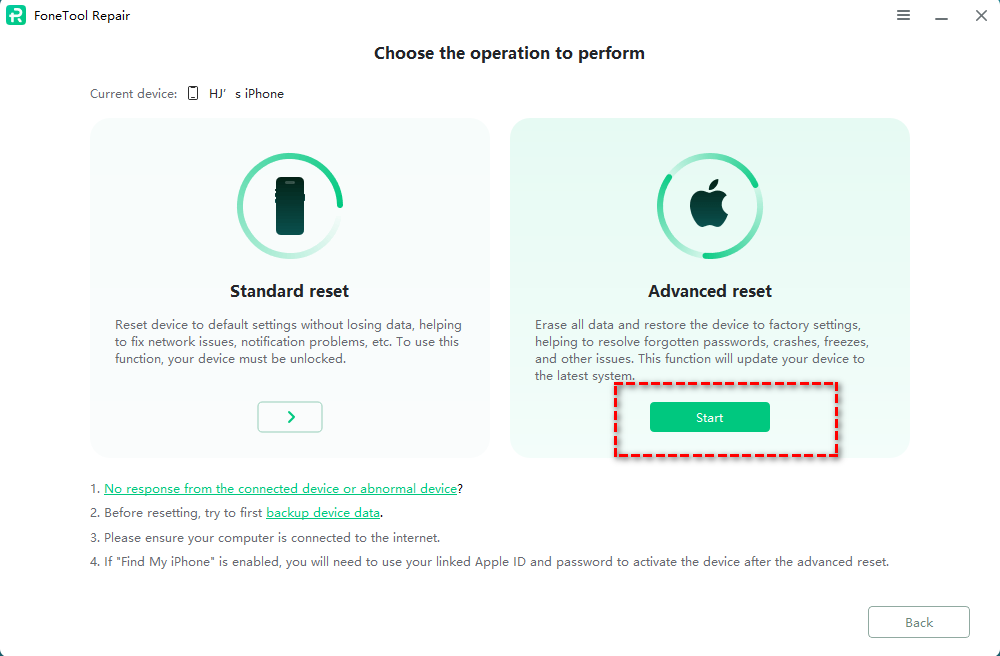Image resolution: width=1000 pixels, height=656 pixels.
Task: Go Back to the previous screen
Action: coord(918,622)
